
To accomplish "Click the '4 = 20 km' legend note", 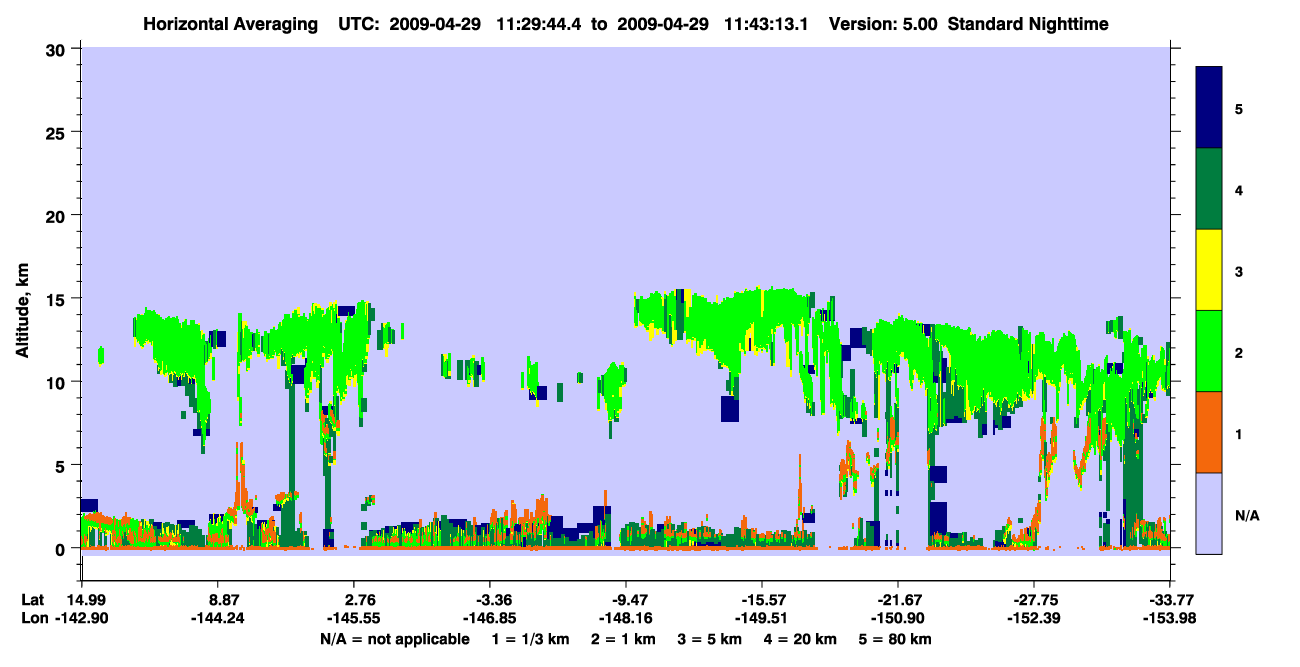I will tap(802, 639).
